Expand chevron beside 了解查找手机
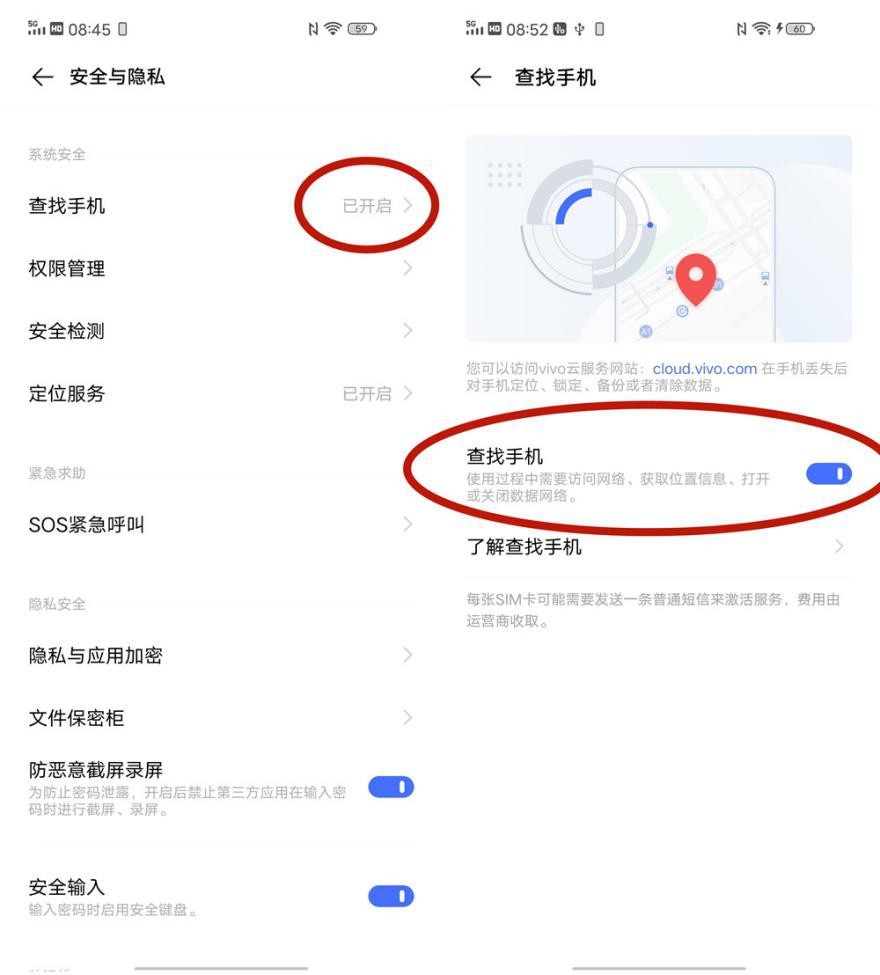The image size is (880, 975). (x=840, y=547)
